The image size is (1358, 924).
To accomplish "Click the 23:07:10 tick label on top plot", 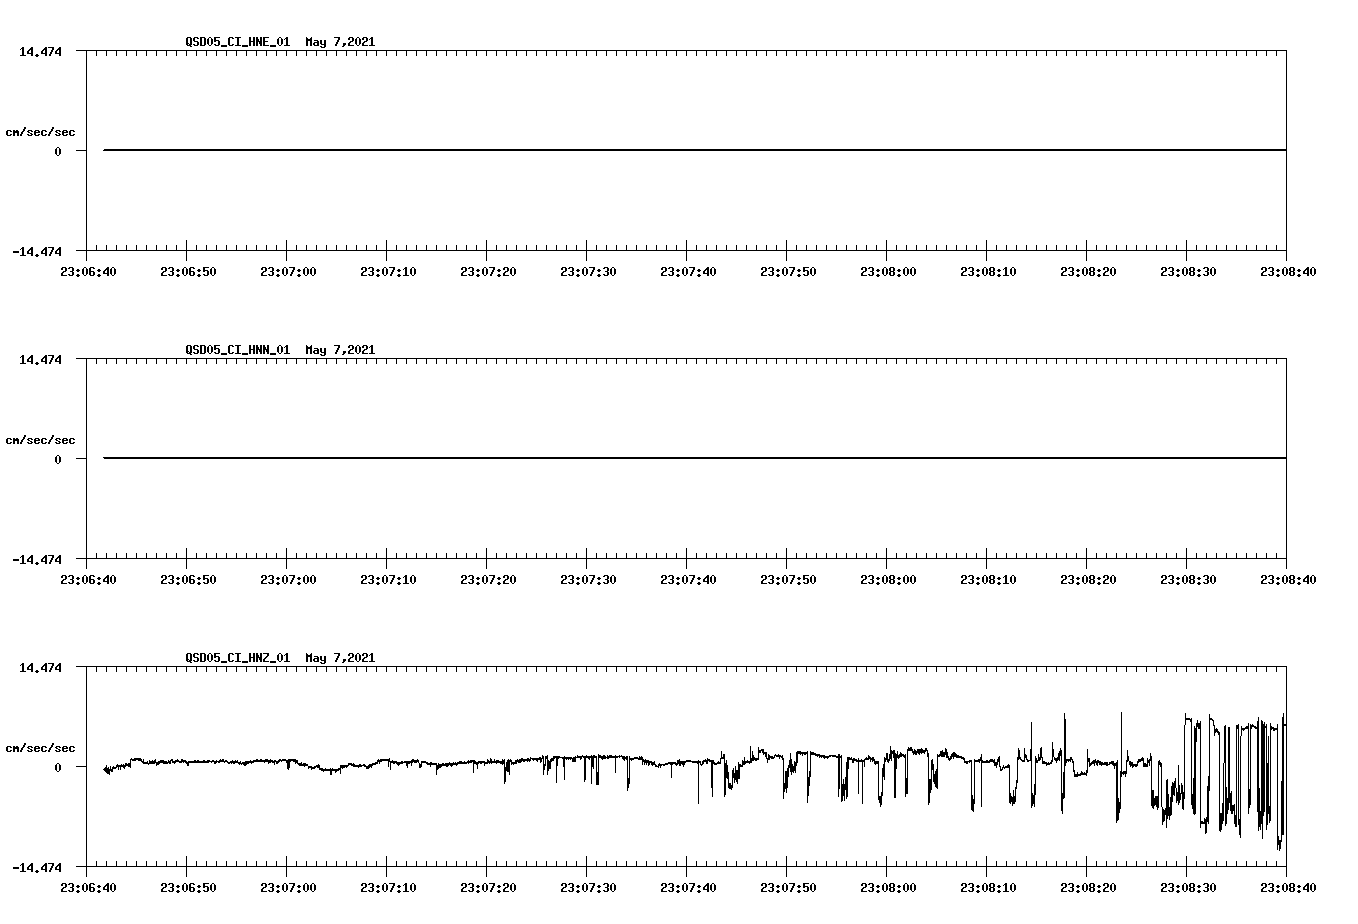I will click(390, 270).
